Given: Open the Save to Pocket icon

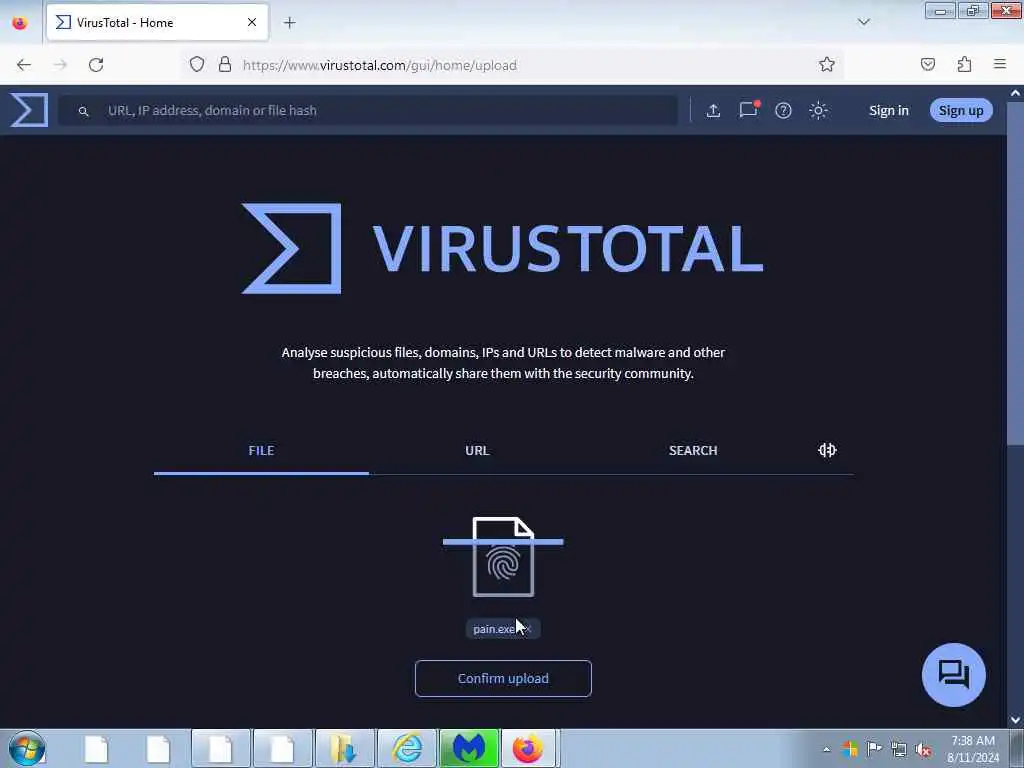Looking at the screenshot, I should pyautogui.click(x=927, y=64).
